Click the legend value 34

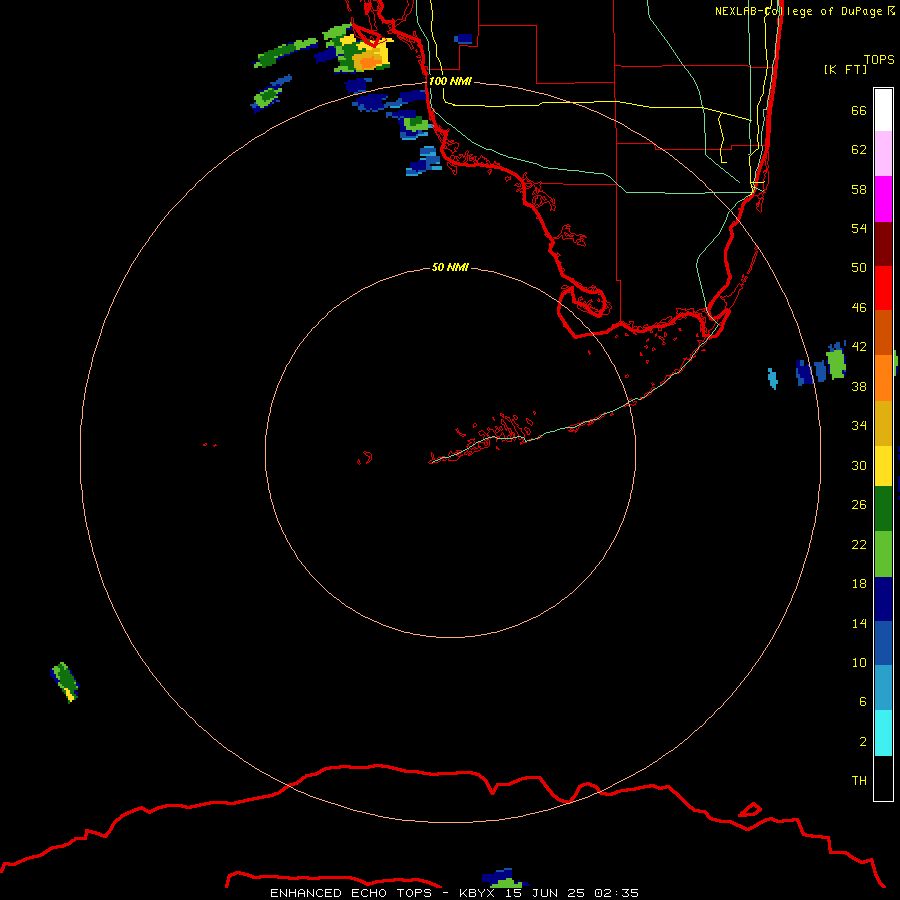[859, 426]
